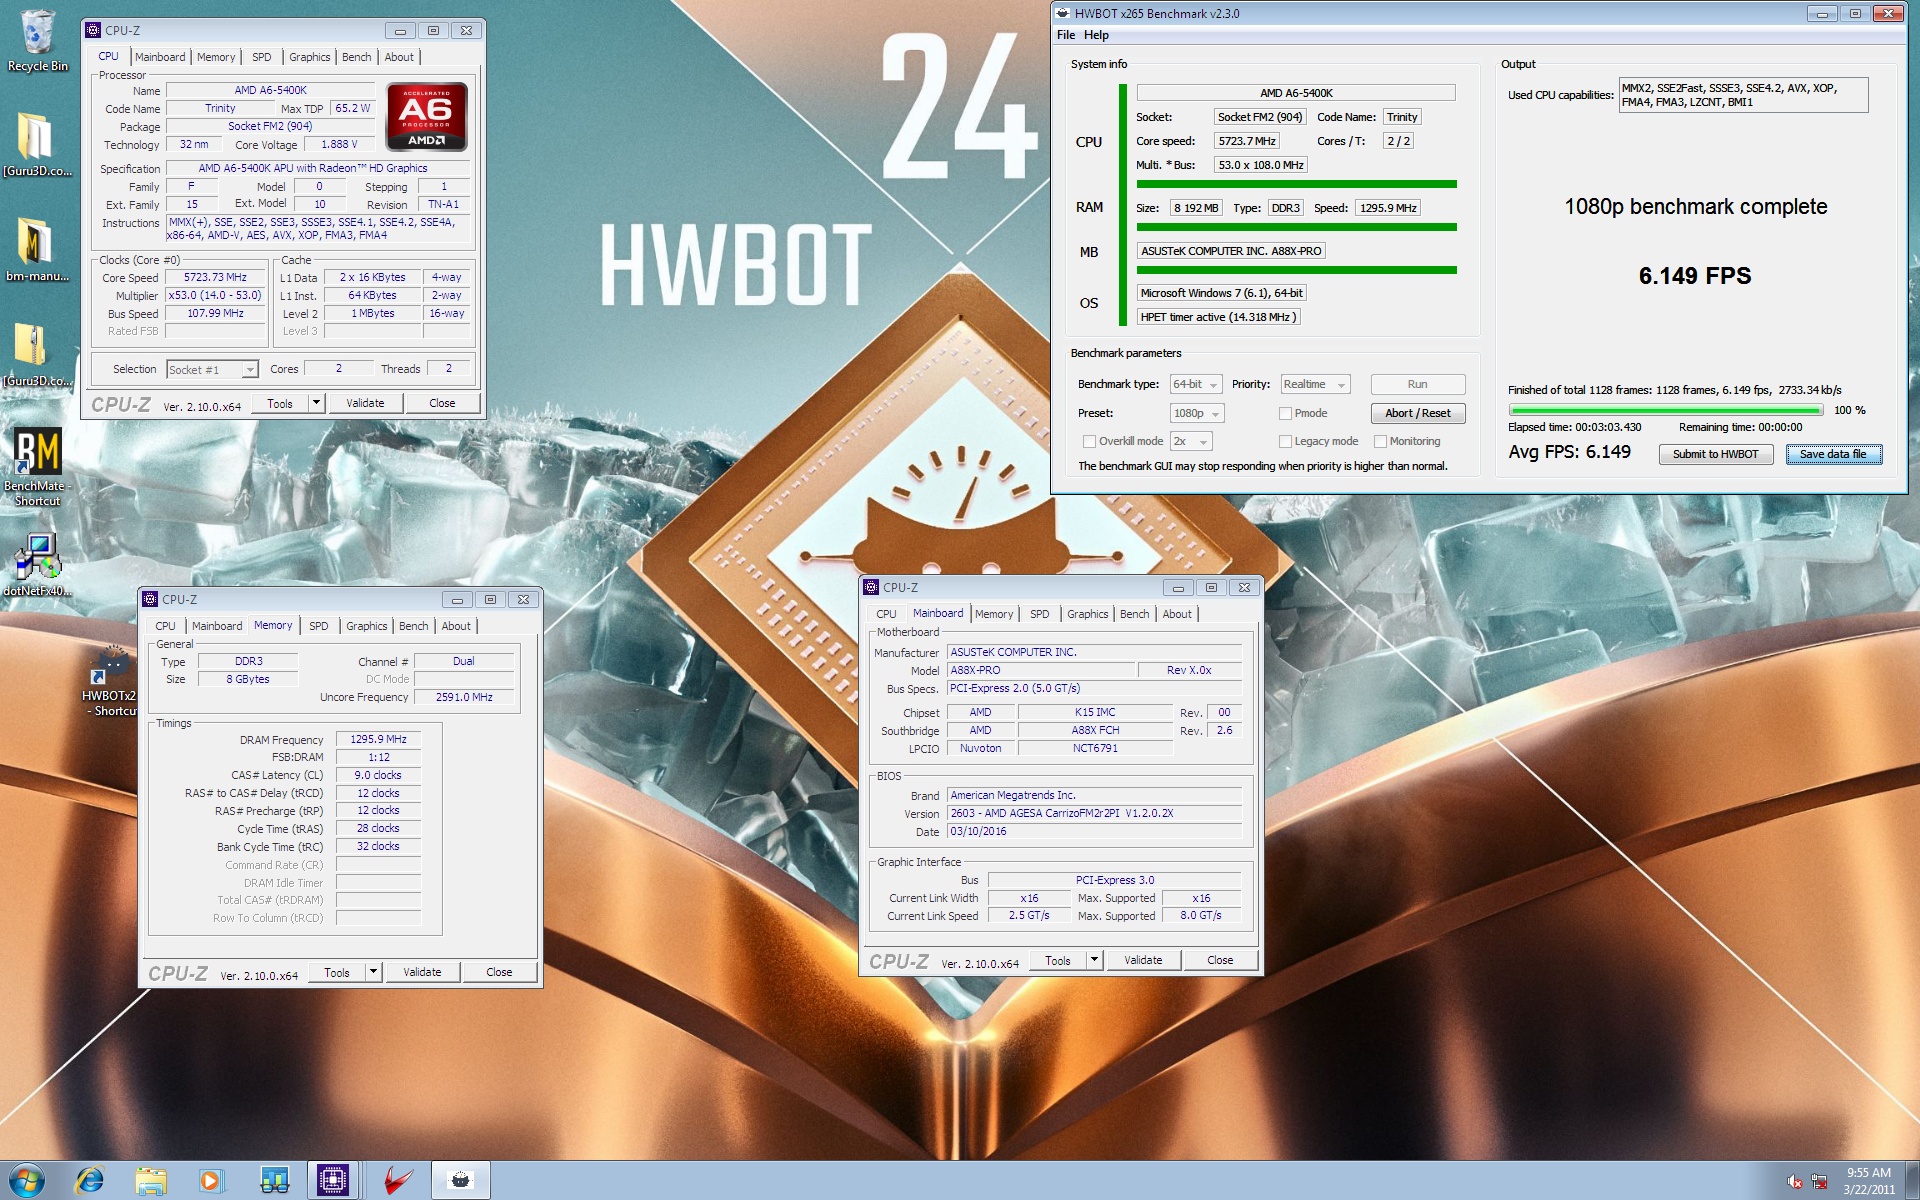Expand Tools arrow in top CPU-Z window
Viewport: 1920px width, 1200px height.
pos(317,403)
